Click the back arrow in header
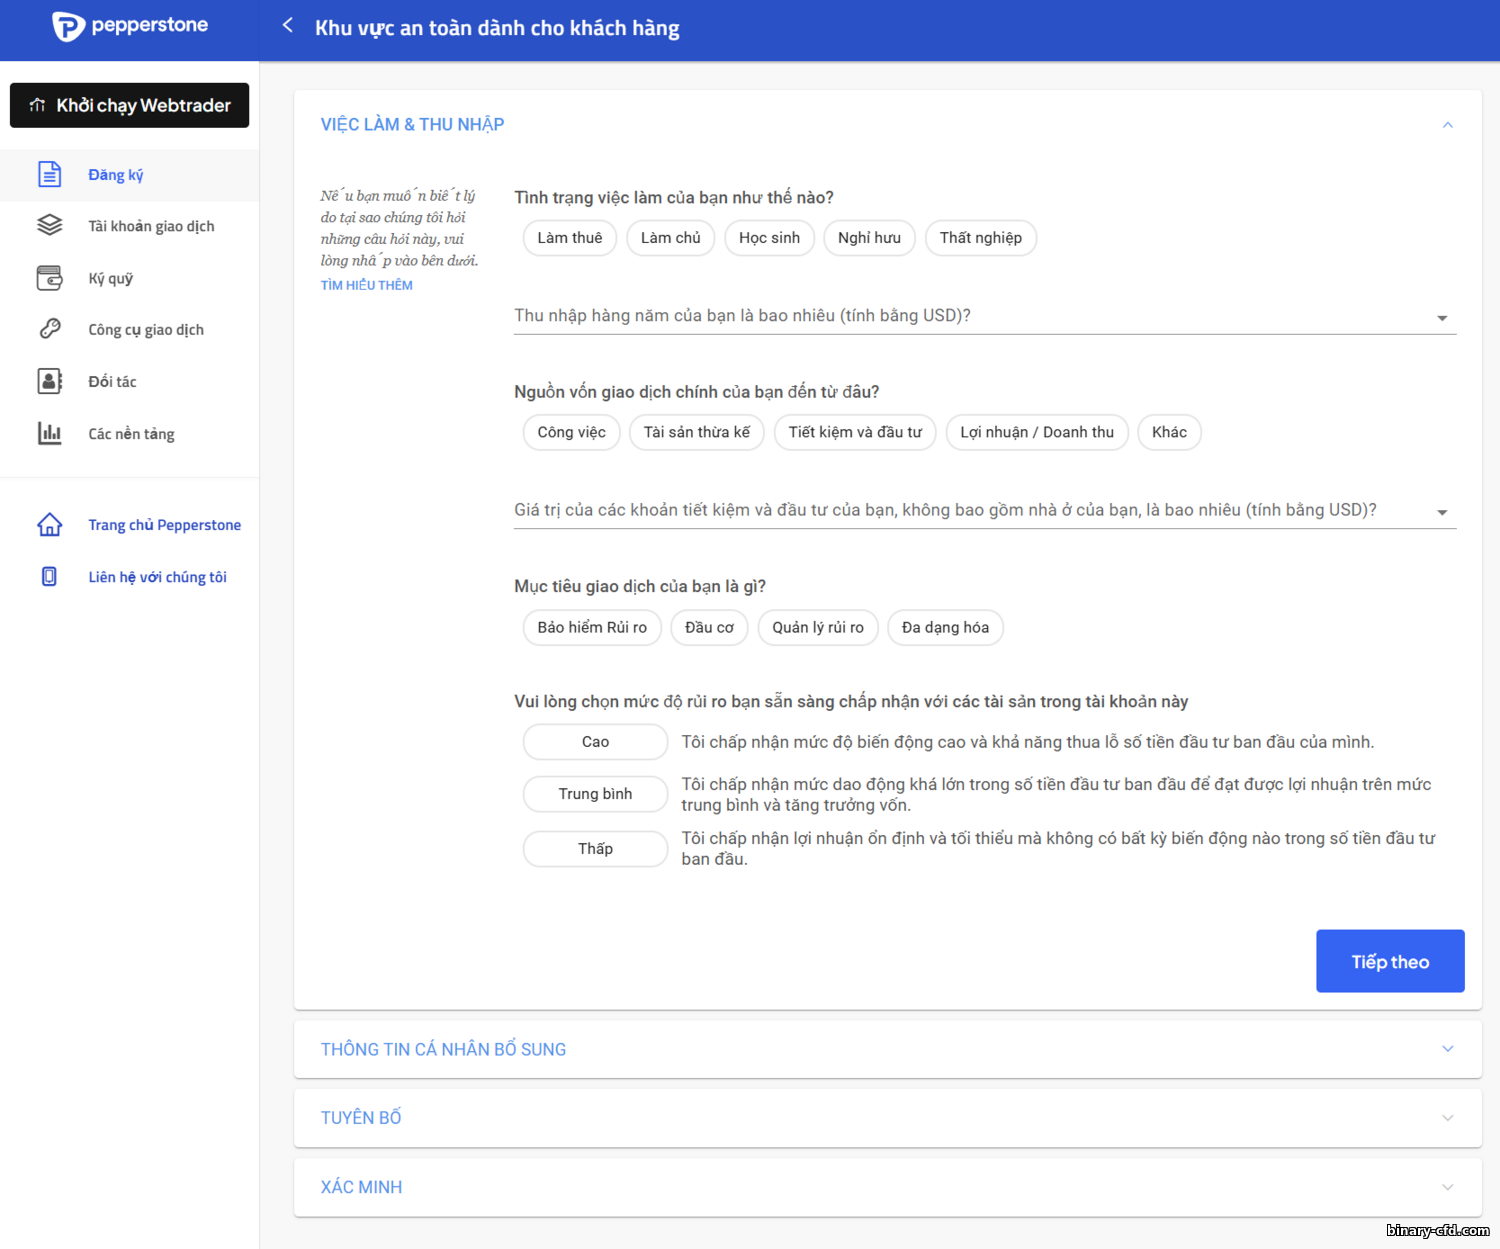The image size is (1500, 1249). click(288, 26)
